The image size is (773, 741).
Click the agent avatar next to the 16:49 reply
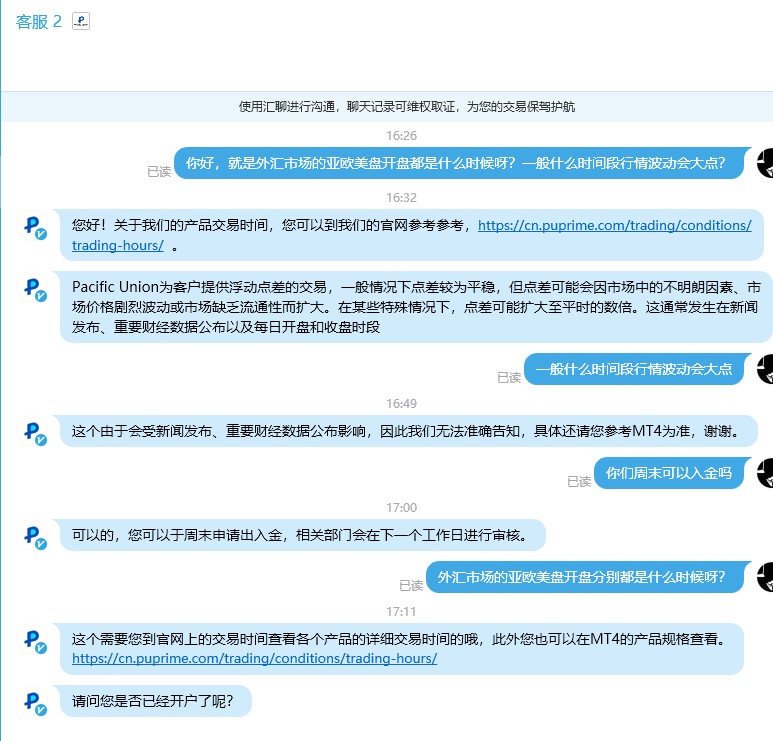(35, 433)
